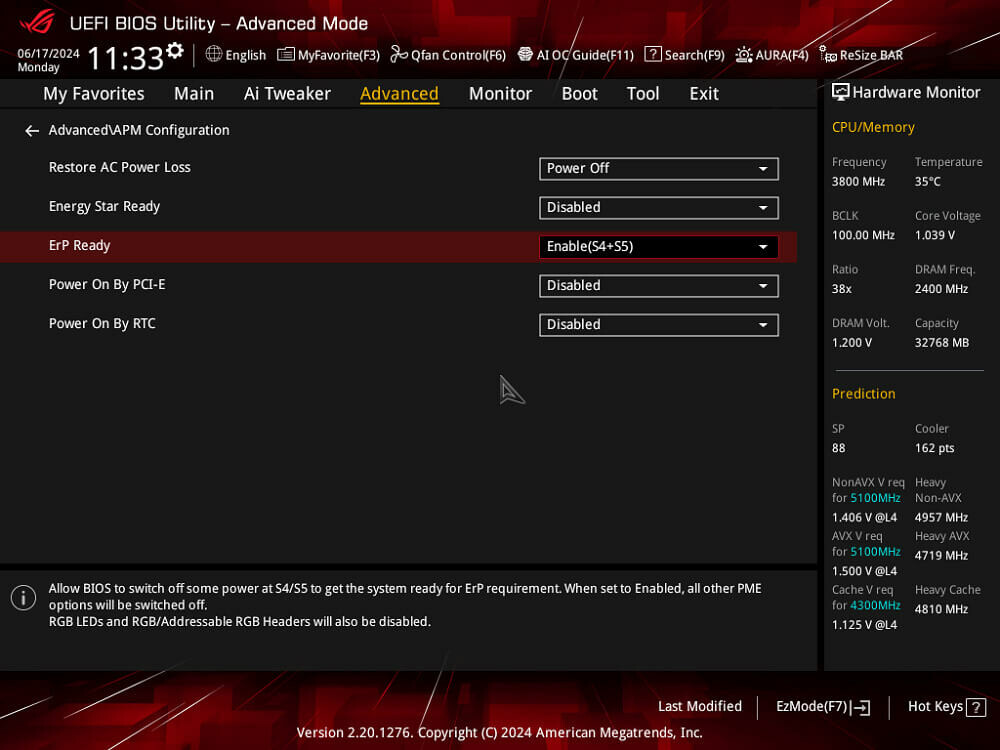Select Power On By RTC label
Image resolution: width=1000 pixels, height=750 pixels.
(102, 323)
